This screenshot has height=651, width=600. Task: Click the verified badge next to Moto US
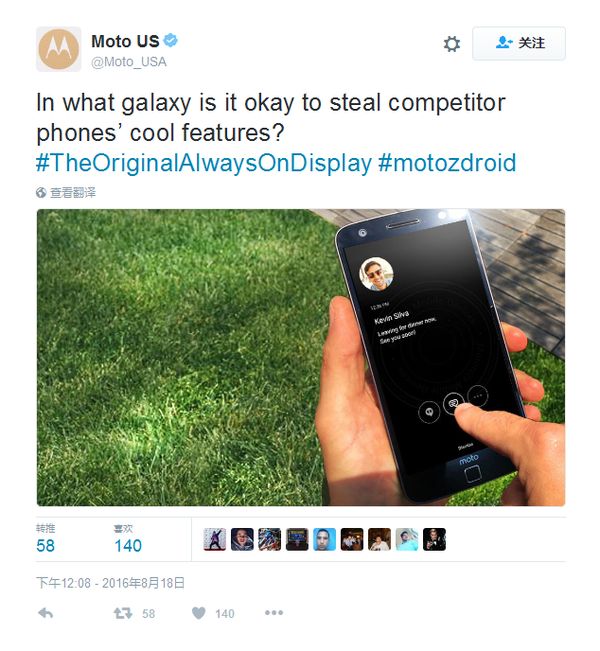[x=171, y=40]
